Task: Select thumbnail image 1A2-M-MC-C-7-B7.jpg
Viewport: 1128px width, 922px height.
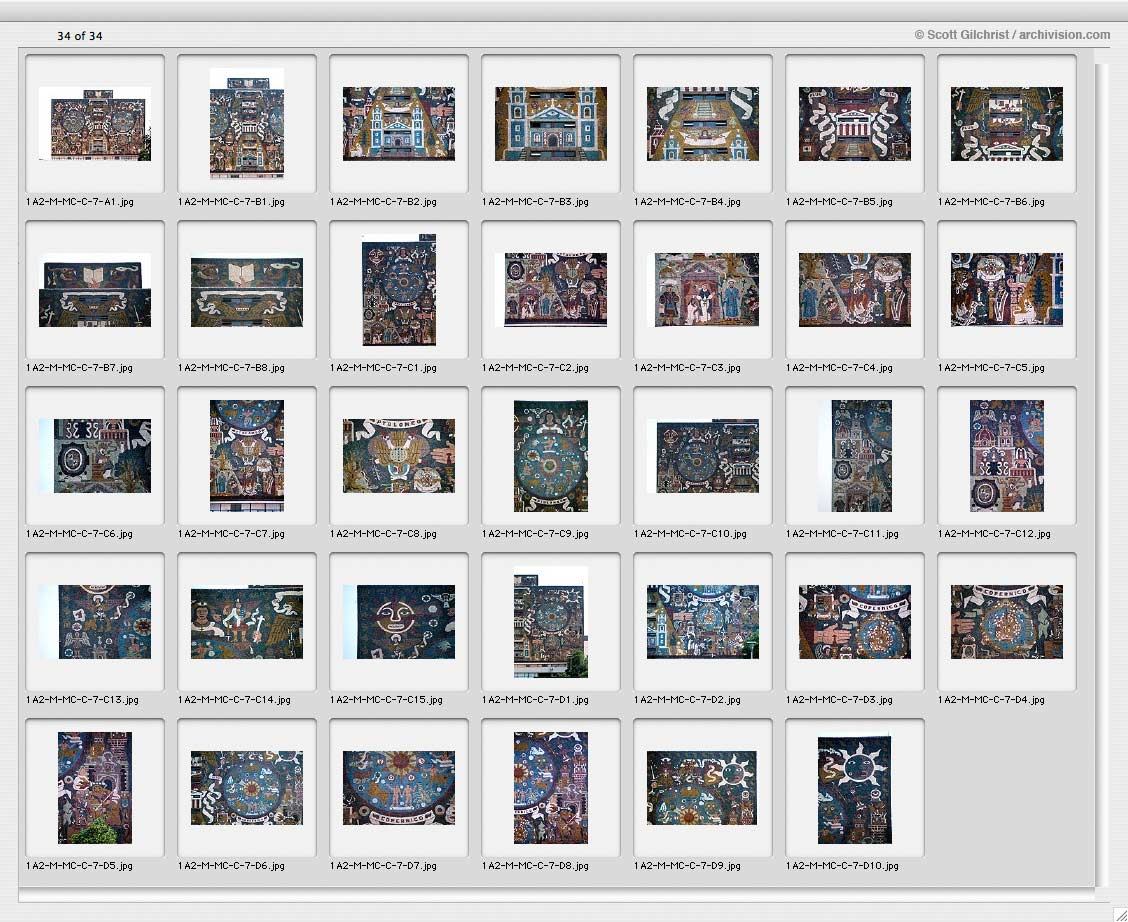Action: 95,290
